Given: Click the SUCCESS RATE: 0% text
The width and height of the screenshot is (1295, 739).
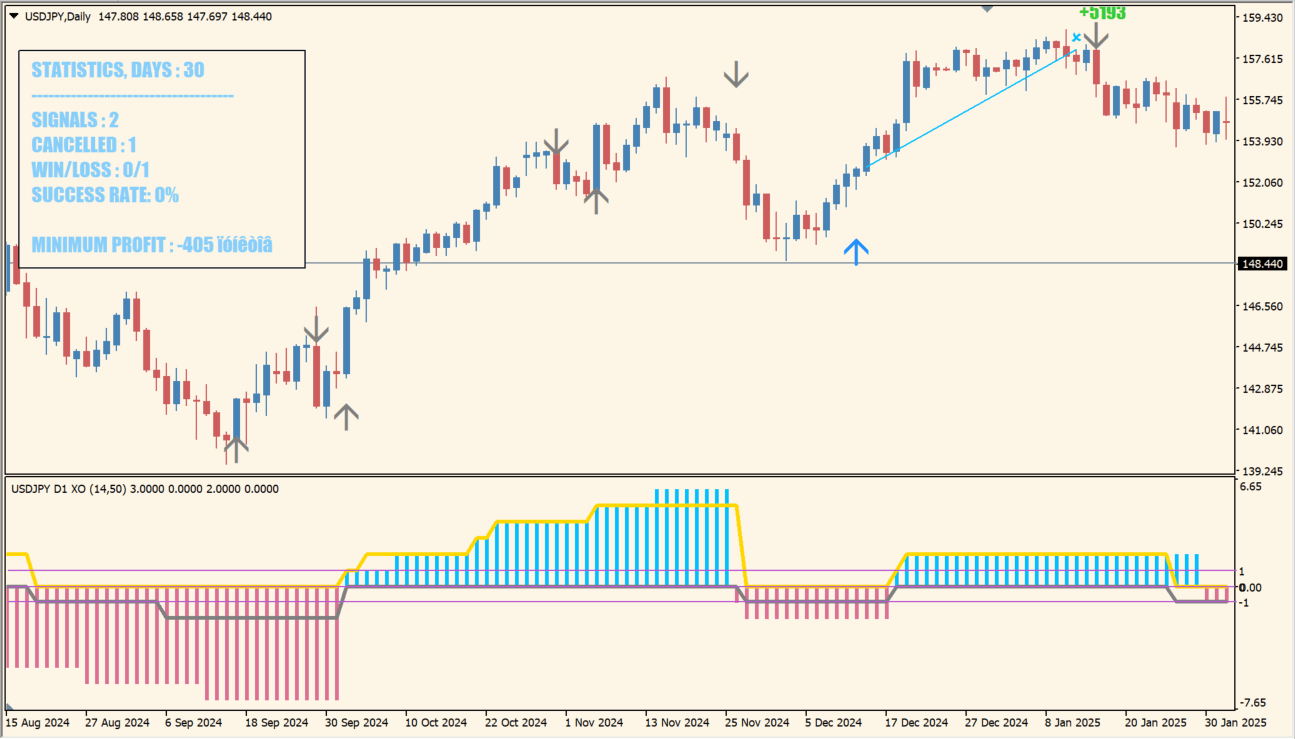Looking at the screenshot, I should [105, 195].
